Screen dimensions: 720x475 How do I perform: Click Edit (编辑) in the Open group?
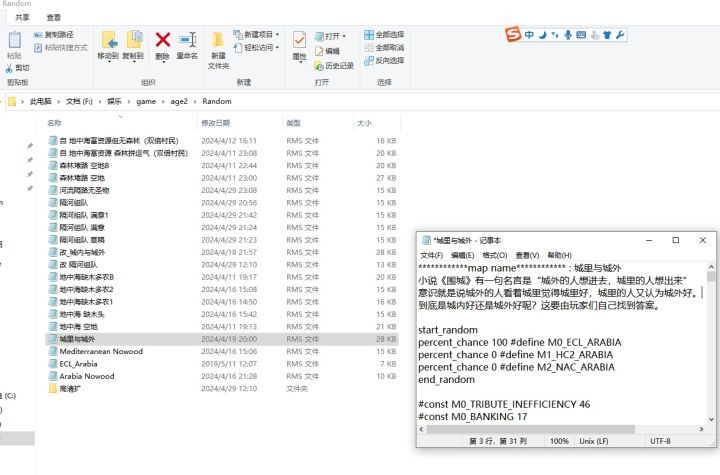(327, 51)
